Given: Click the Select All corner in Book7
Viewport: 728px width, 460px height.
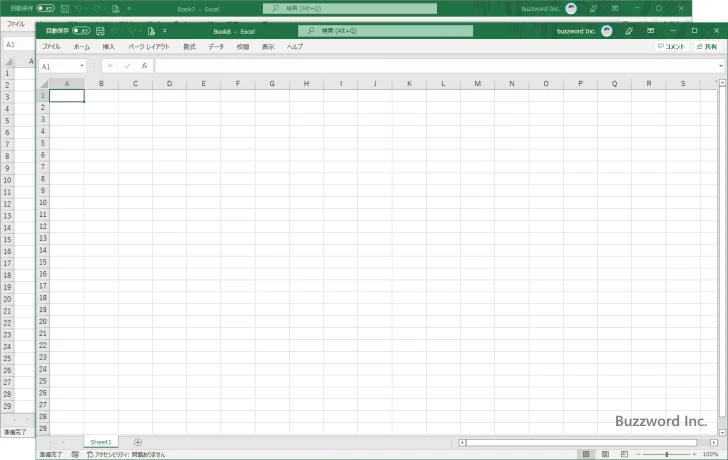Looking at the screenshot, I should click(x=8, y=62).
